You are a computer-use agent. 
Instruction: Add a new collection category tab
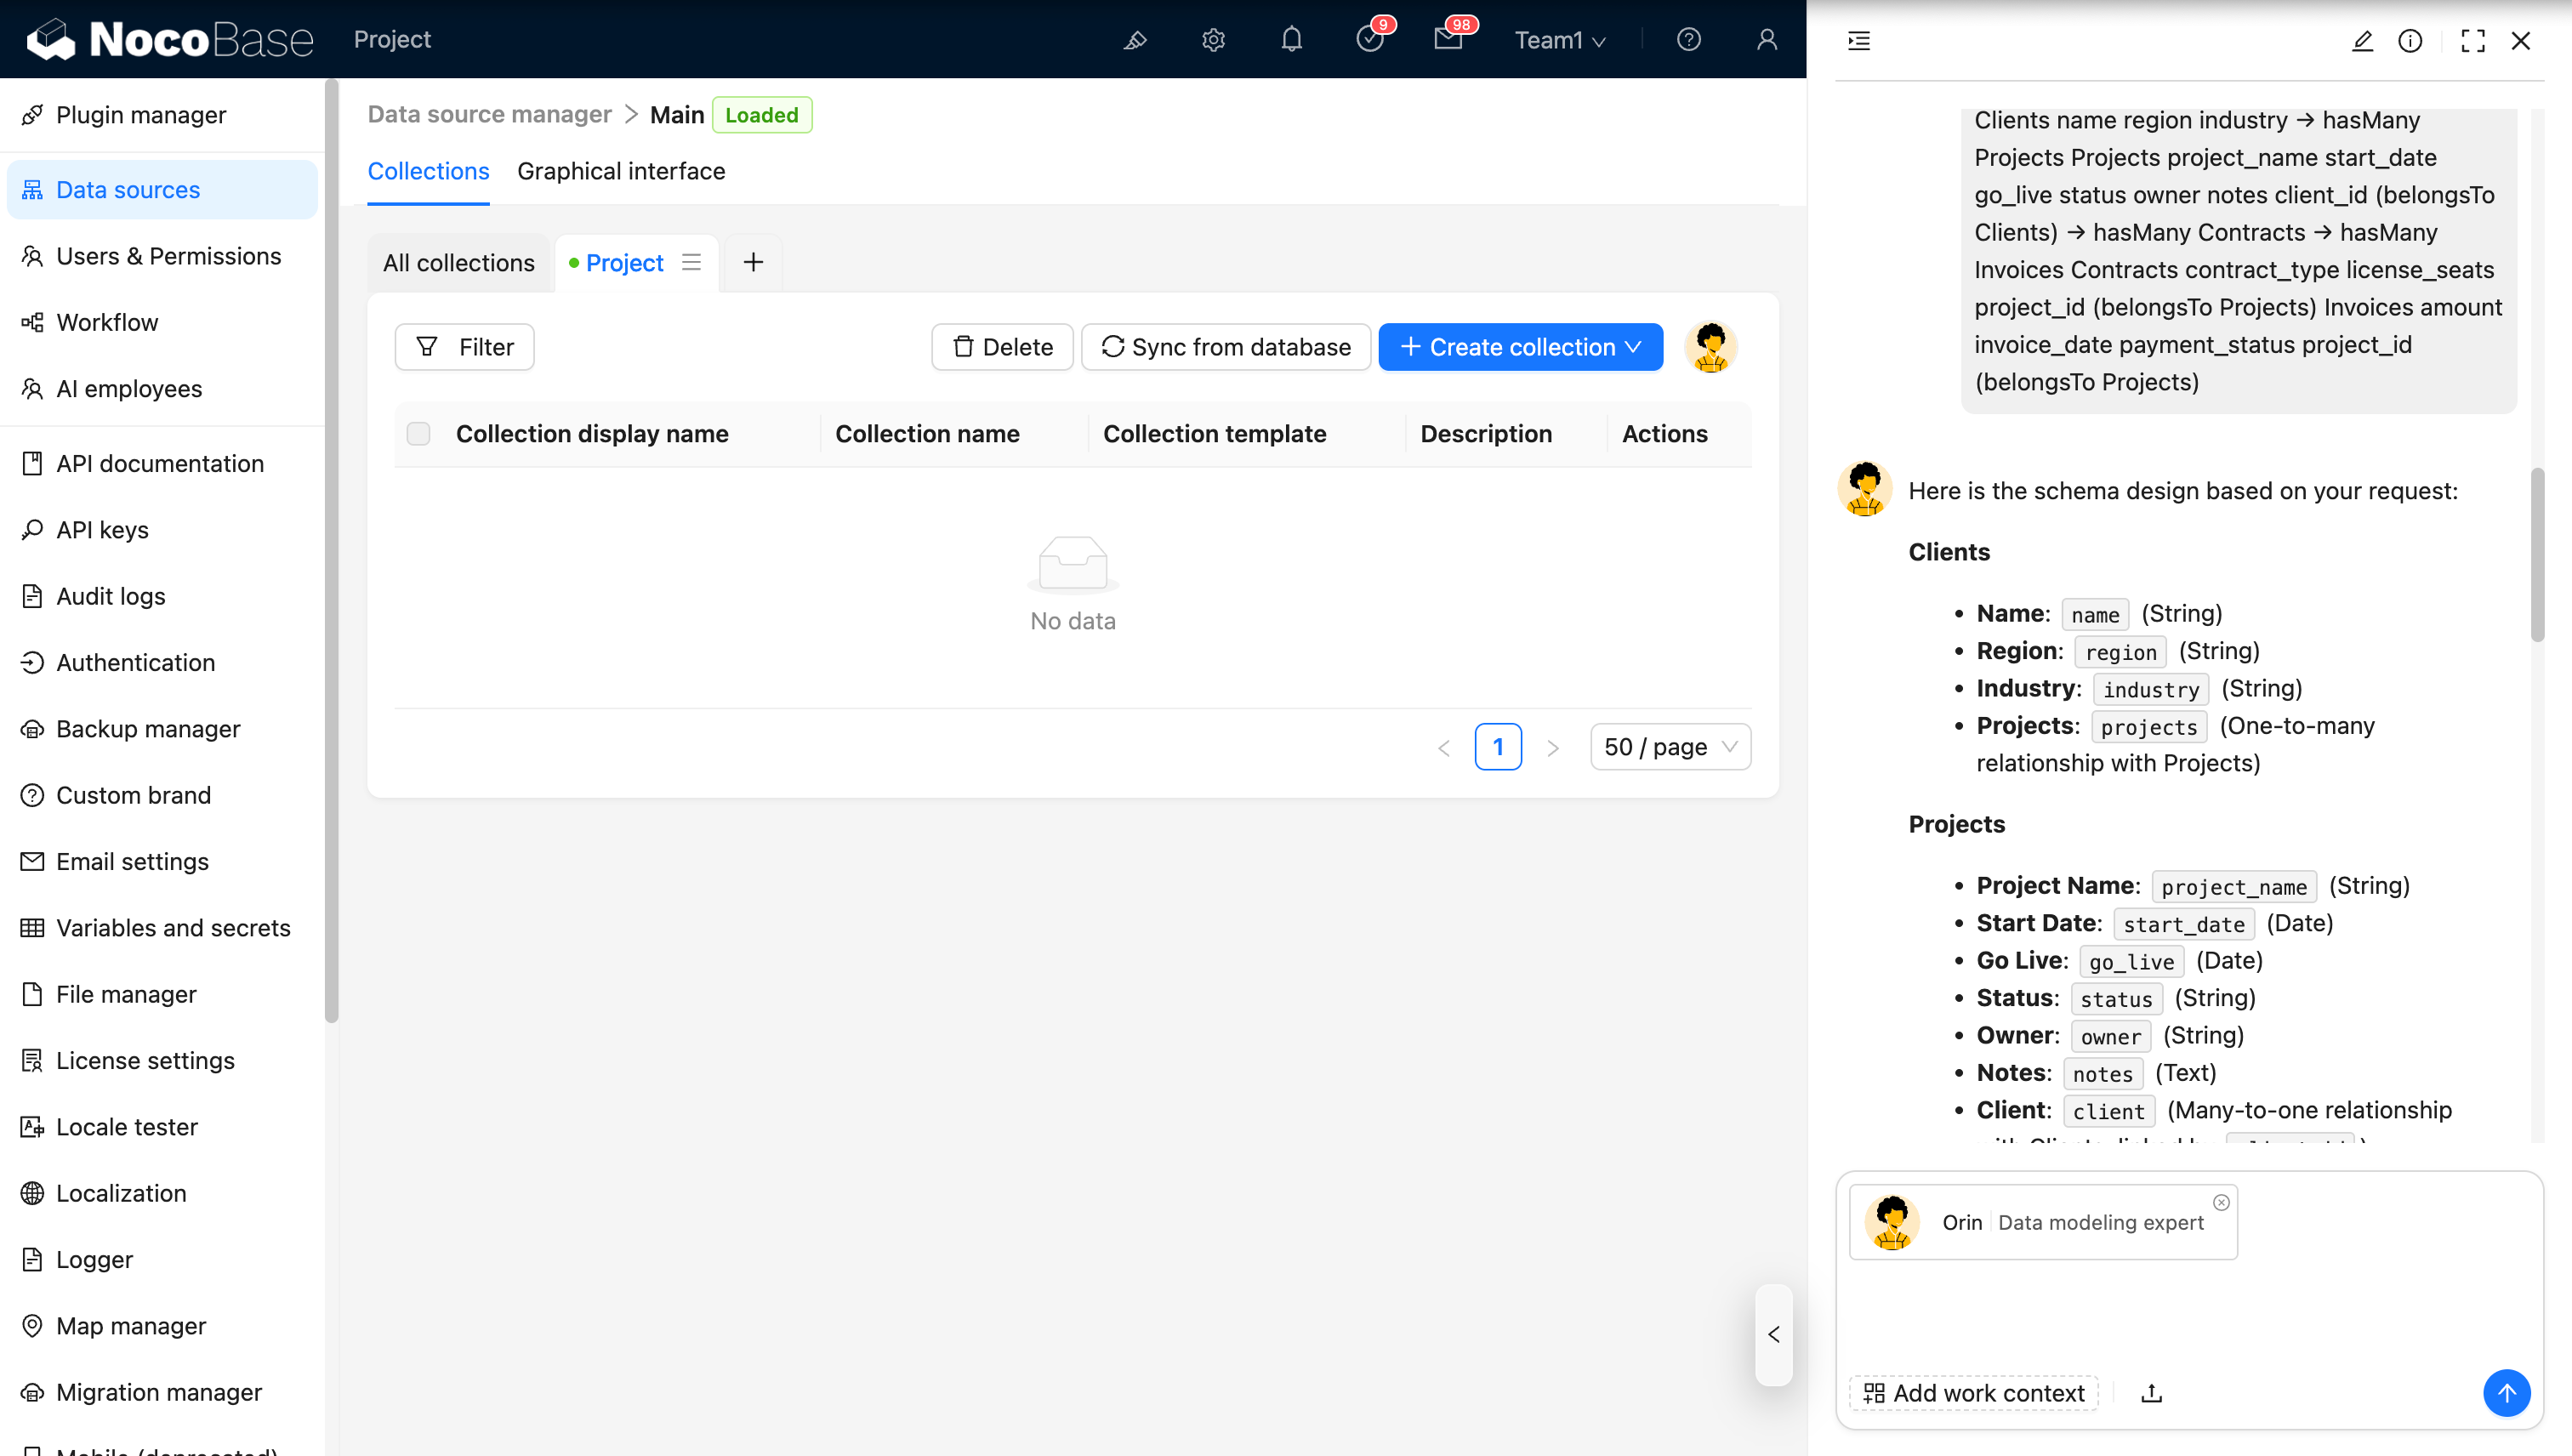(x=753, y=262)
